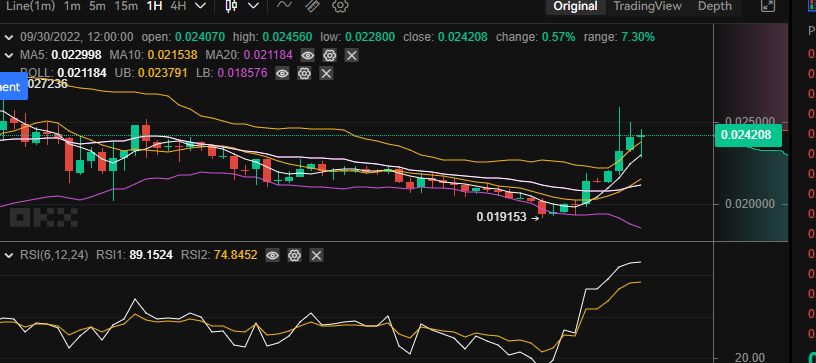The height and width of the screenshot is (363, 816).
Task: Select the 1H timeframe
Action: [154, 6]
